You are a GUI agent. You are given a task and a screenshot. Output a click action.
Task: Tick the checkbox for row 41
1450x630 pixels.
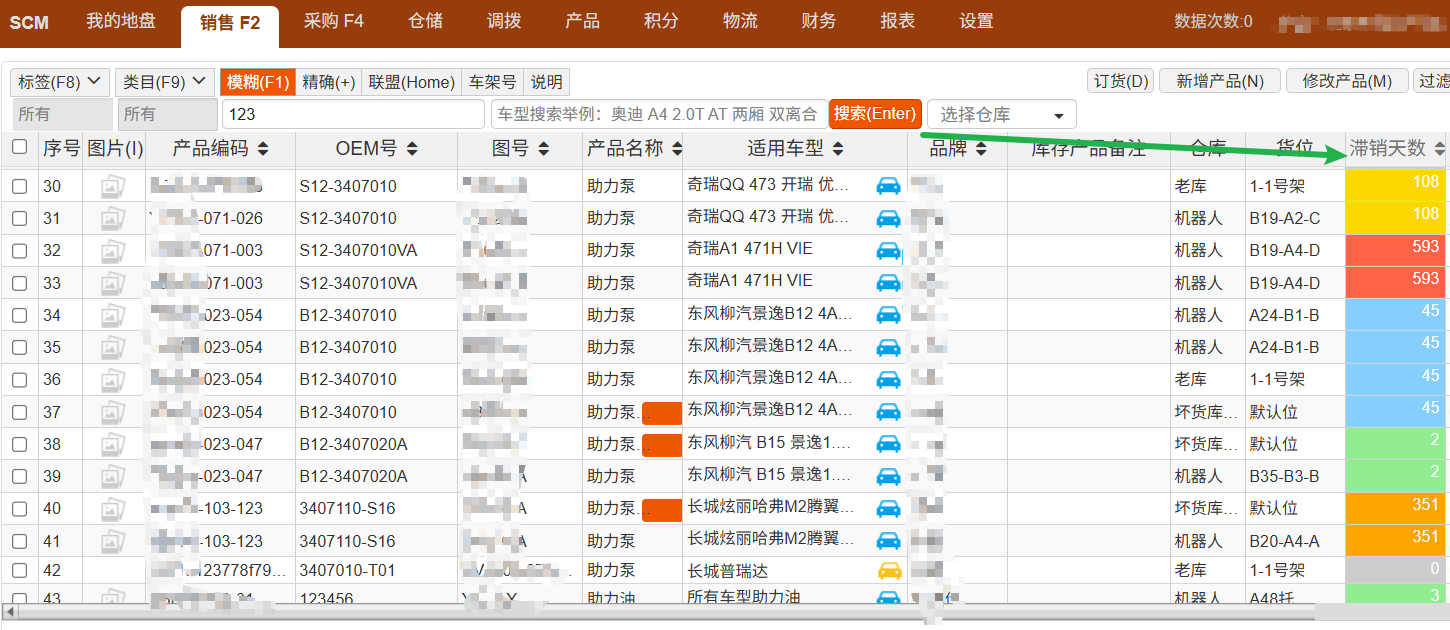pos(20,541)
